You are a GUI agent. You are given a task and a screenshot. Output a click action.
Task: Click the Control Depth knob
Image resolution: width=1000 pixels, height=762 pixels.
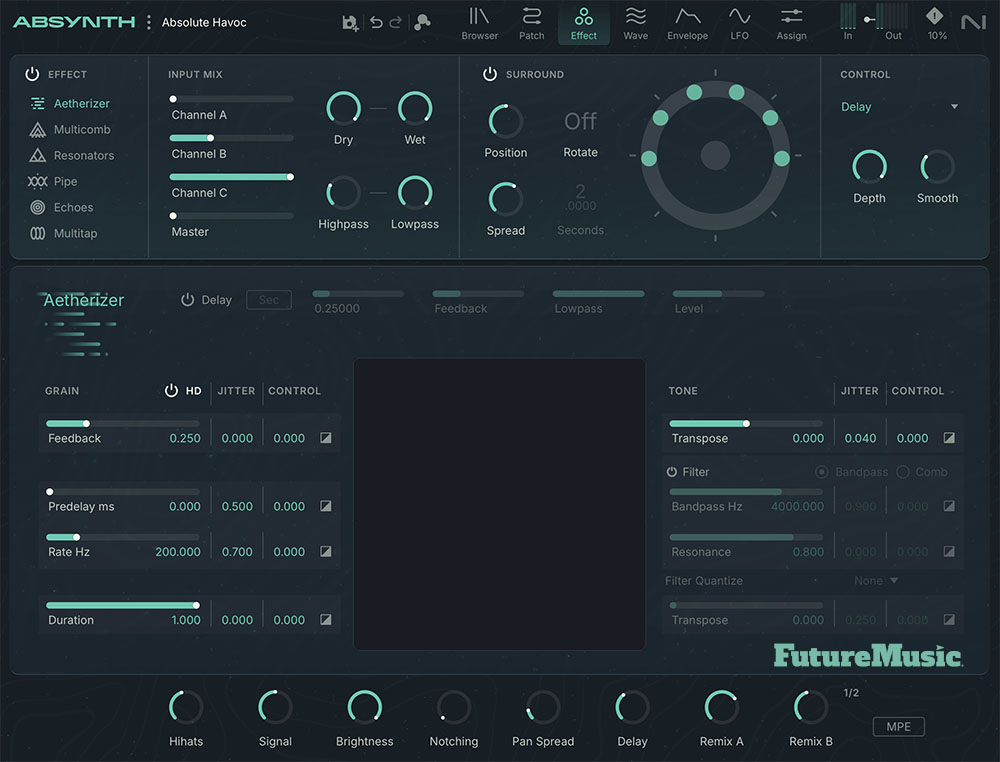pyautogui.click(x=869, y=166)
